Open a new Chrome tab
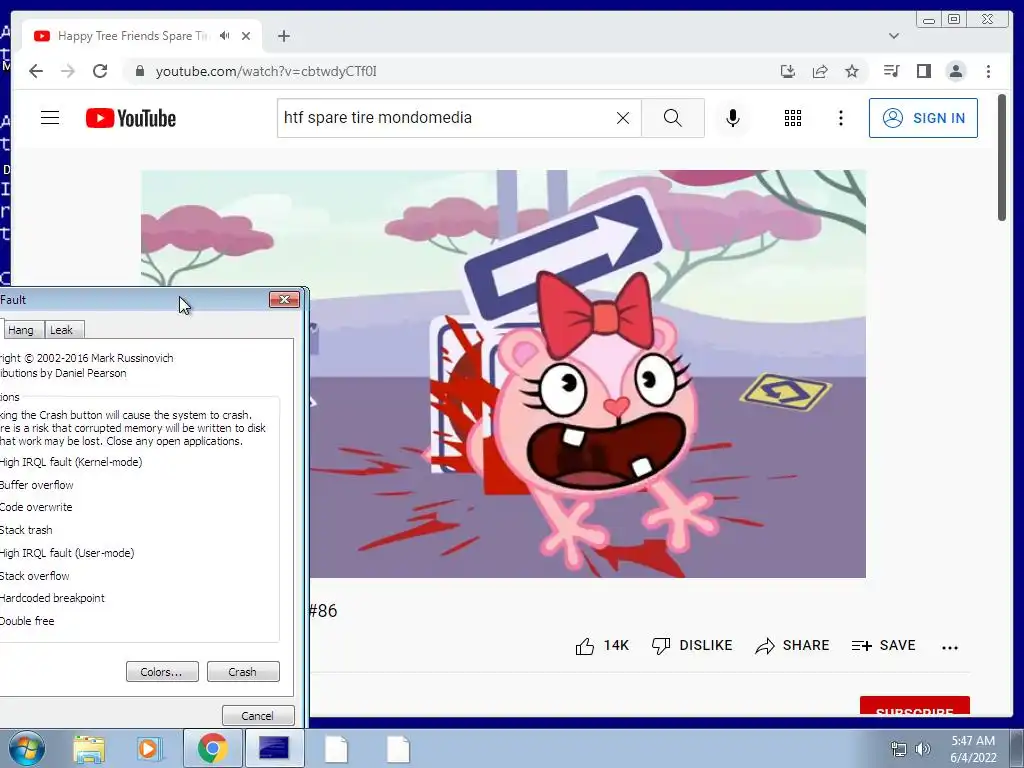This screenshot has height=768, width=1024. coord(283,36)
